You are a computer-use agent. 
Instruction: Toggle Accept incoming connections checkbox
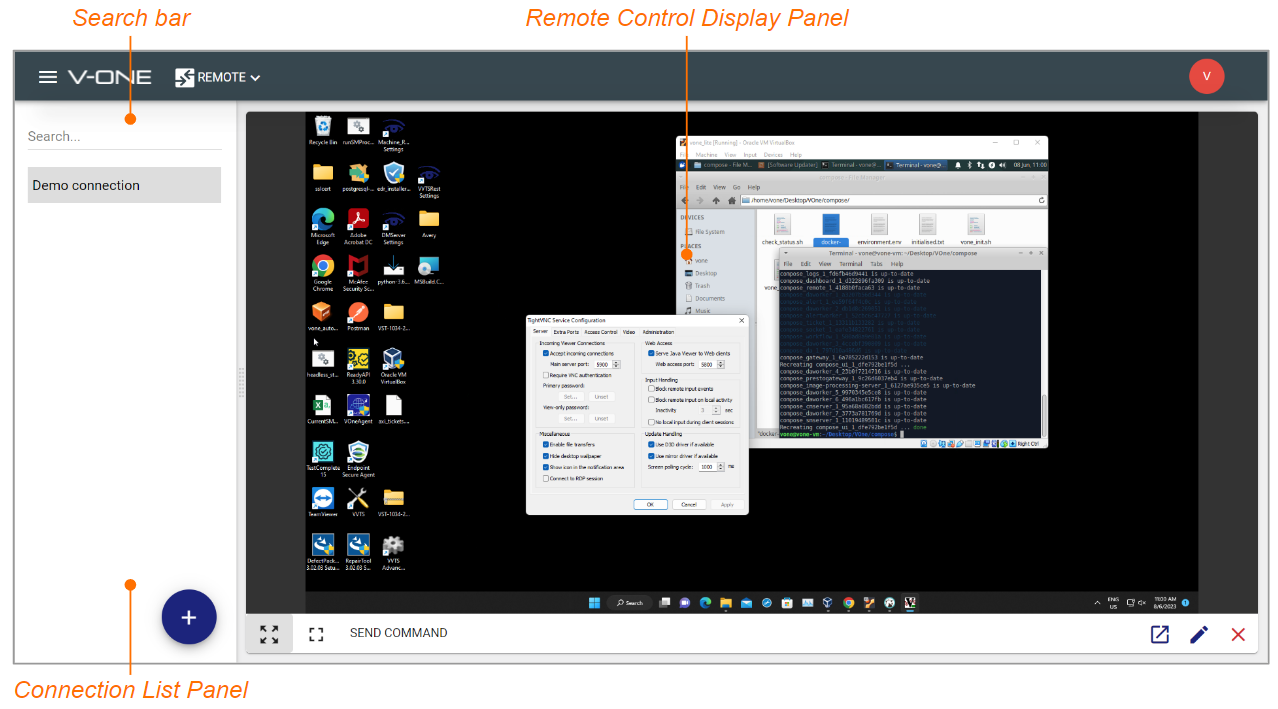click(x=546, y=353)
